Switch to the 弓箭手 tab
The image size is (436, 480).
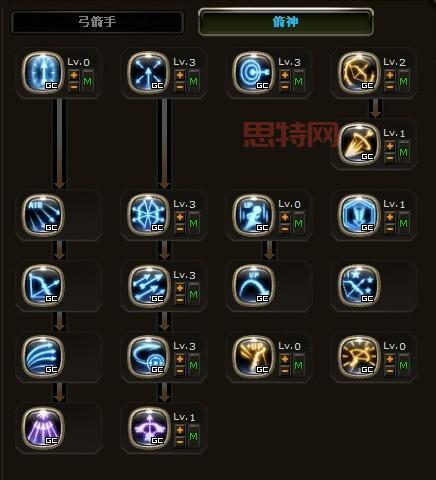97,22
